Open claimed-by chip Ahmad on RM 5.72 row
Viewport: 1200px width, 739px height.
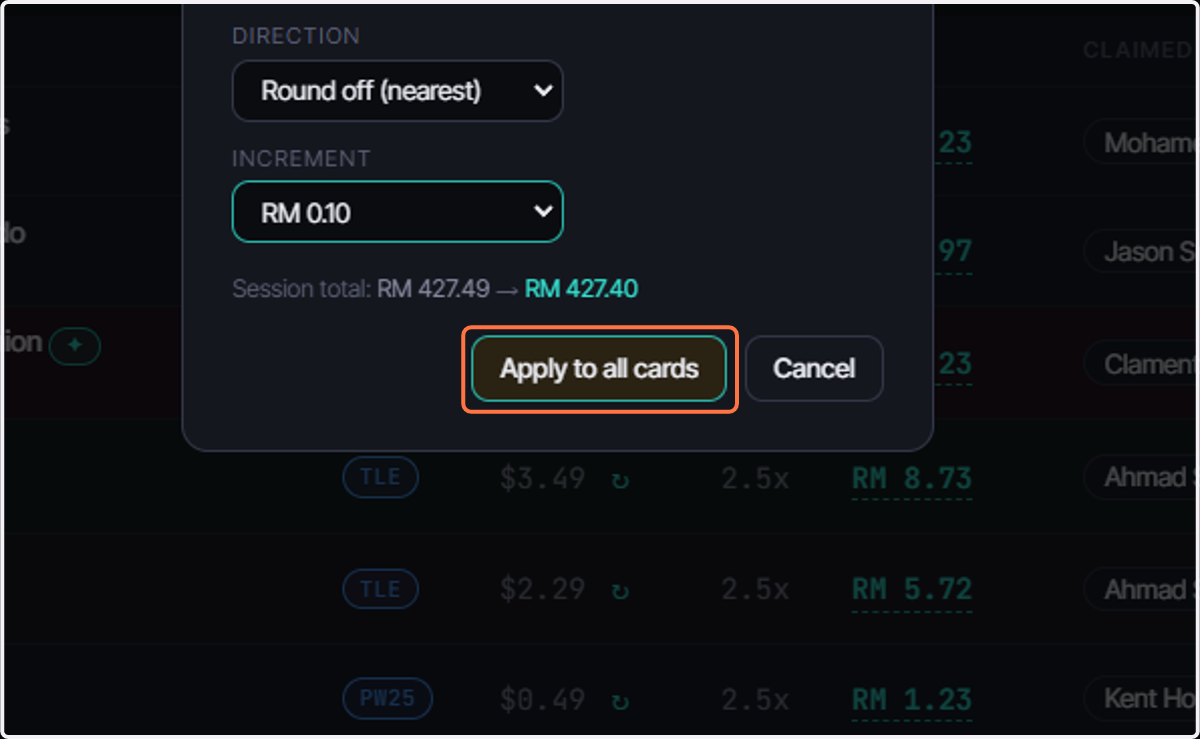pyautogui.click(x=1141, y=590)
